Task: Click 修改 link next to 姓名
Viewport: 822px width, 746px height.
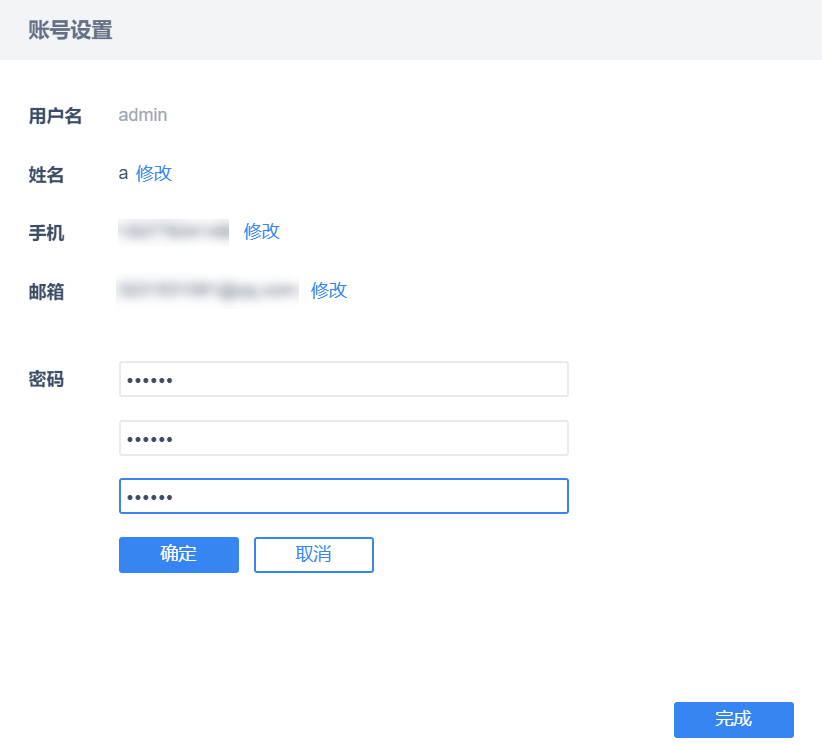Action: pyautogui.click(x=154, y=173)
